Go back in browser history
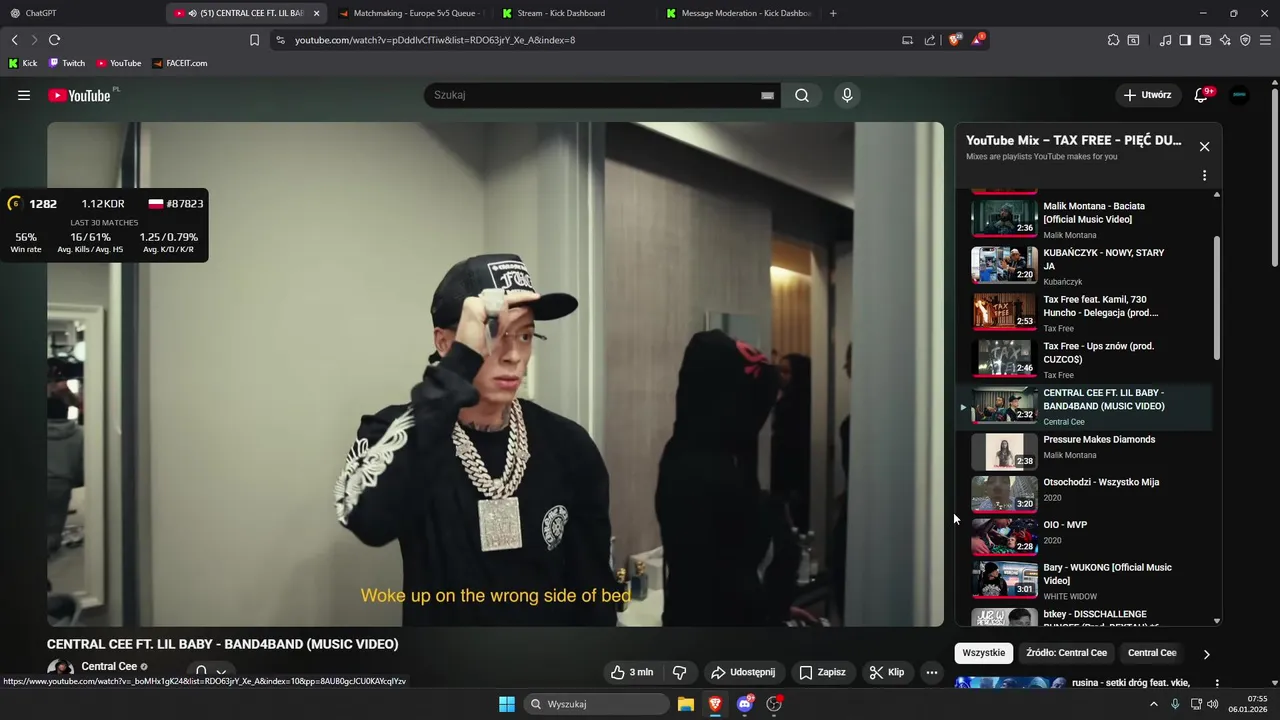1280x720 pixels. pyautogui.click(x=14, y=40)
